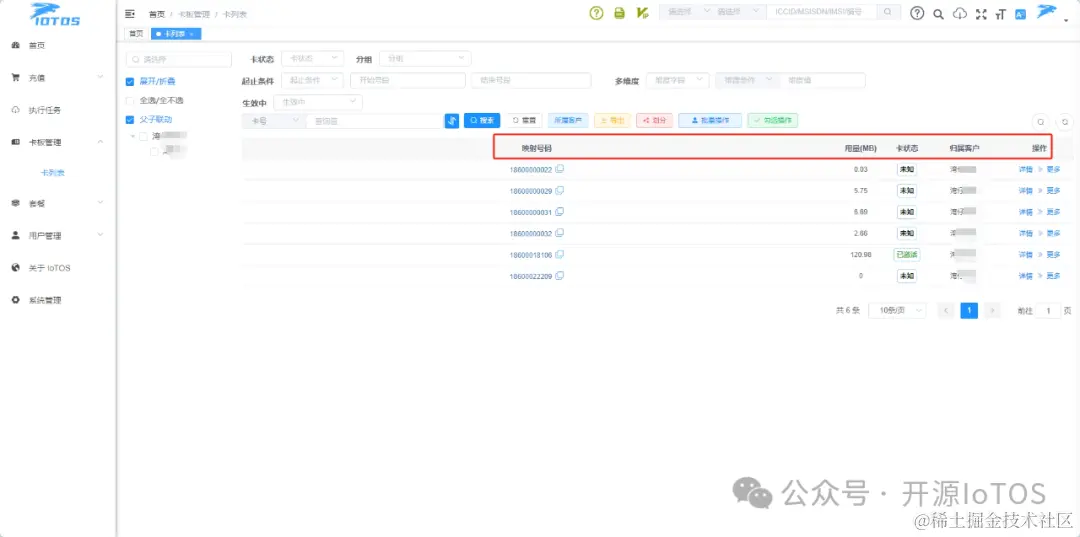1080x537 pixels.
Task: Copy number 18600000032 with its copy icon
Action: click(x=560, y=233)
